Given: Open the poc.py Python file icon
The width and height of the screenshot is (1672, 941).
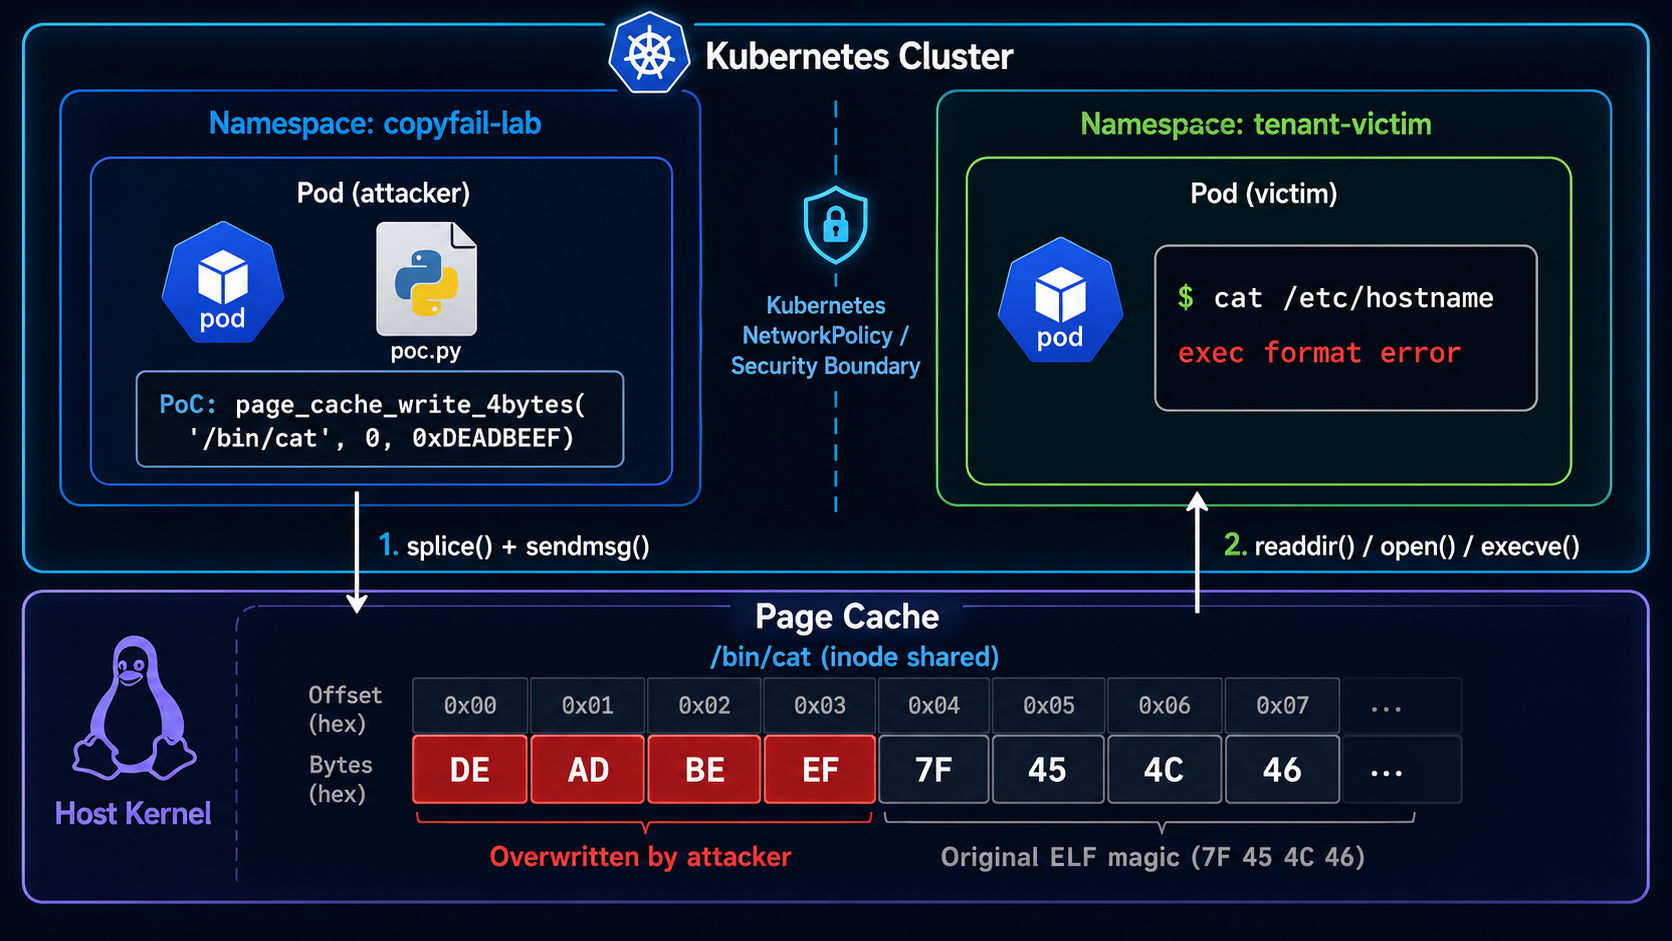Looking at the screenshot, I should coord(426,279).
